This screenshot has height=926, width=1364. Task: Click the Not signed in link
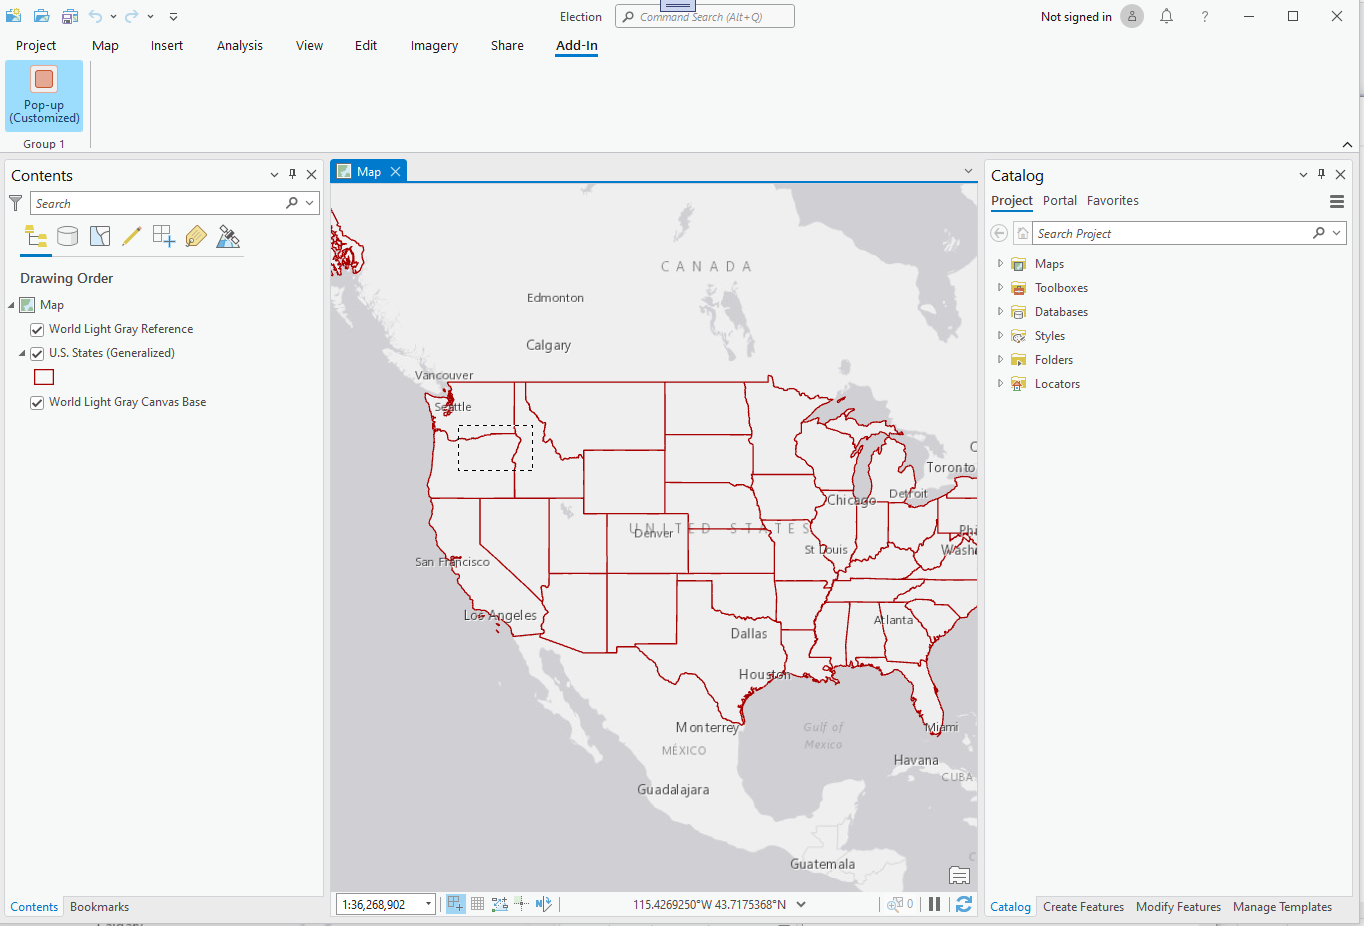pyautogui.click(x=1075, y=16)
